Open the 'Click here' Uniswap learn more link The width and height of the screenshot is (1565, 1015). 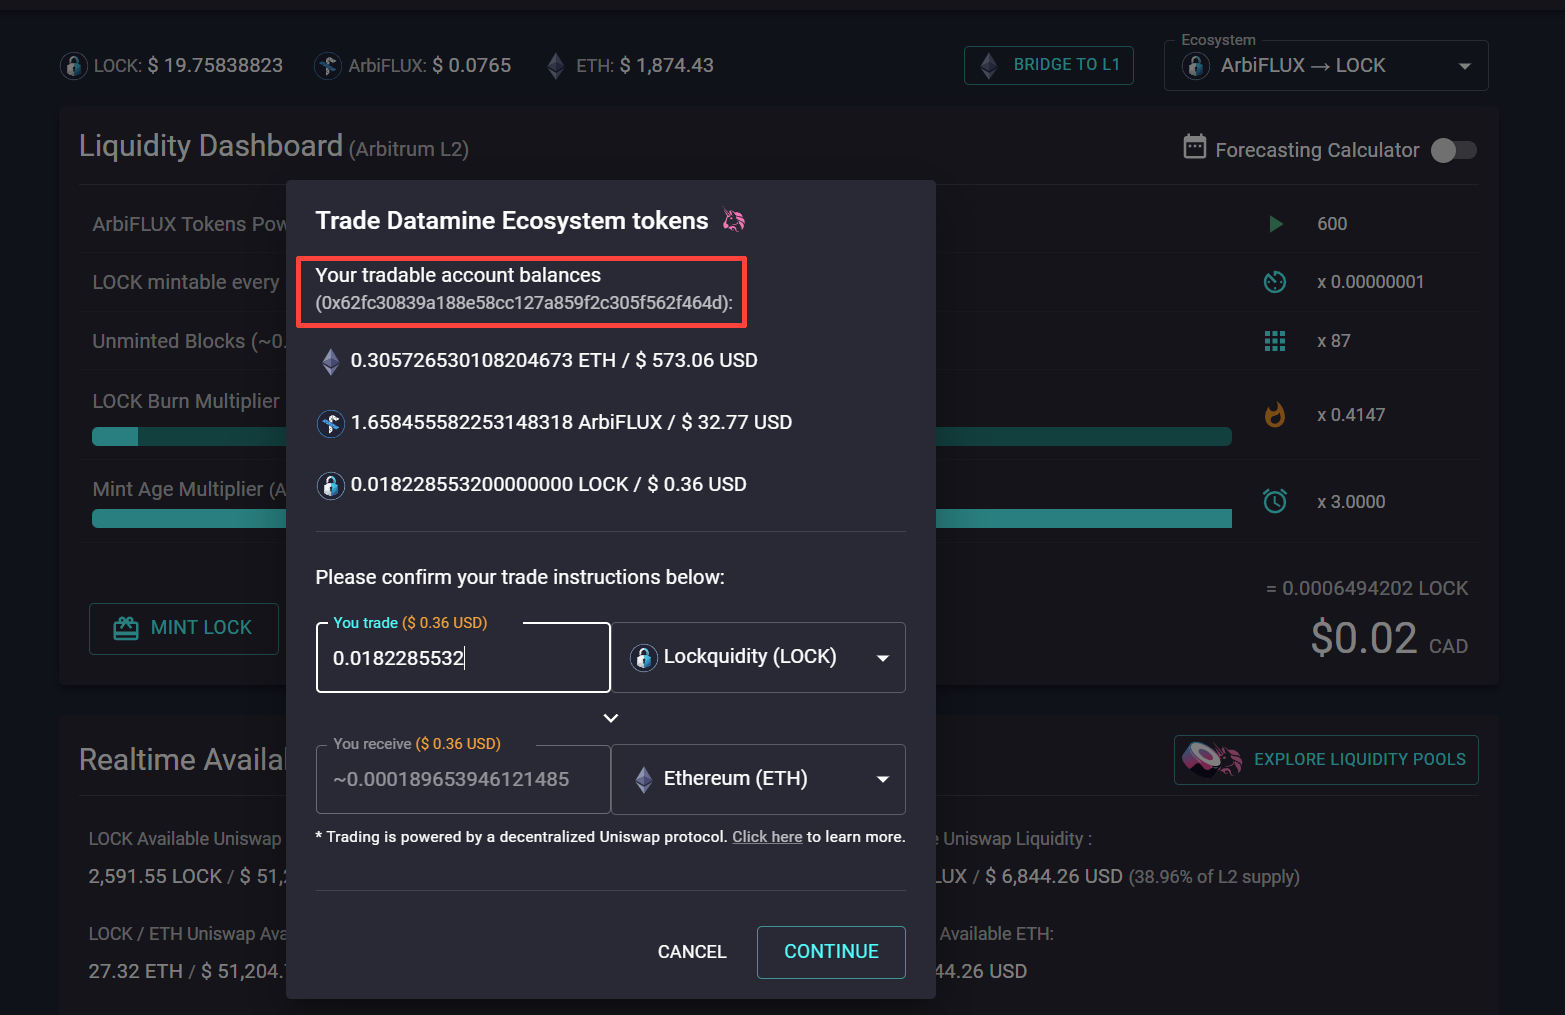click(767, 837)
